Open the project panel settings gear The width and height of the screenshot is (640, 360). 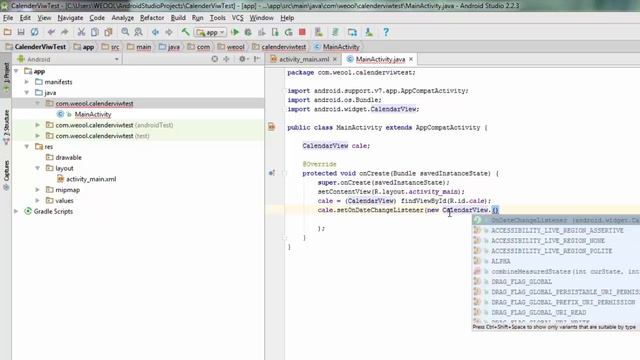click(243, 59)
